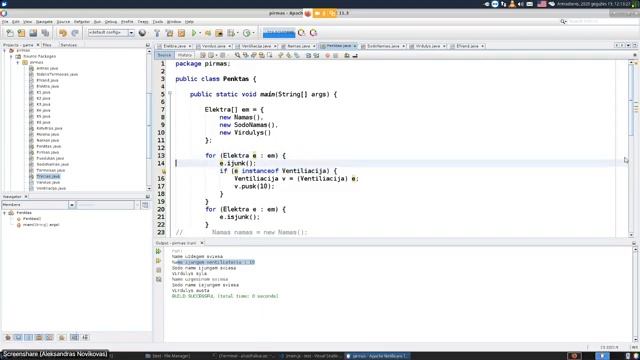640x360 pixels.
Task: Close the Output pirmas (run) tab
Action: click(202, 243)
